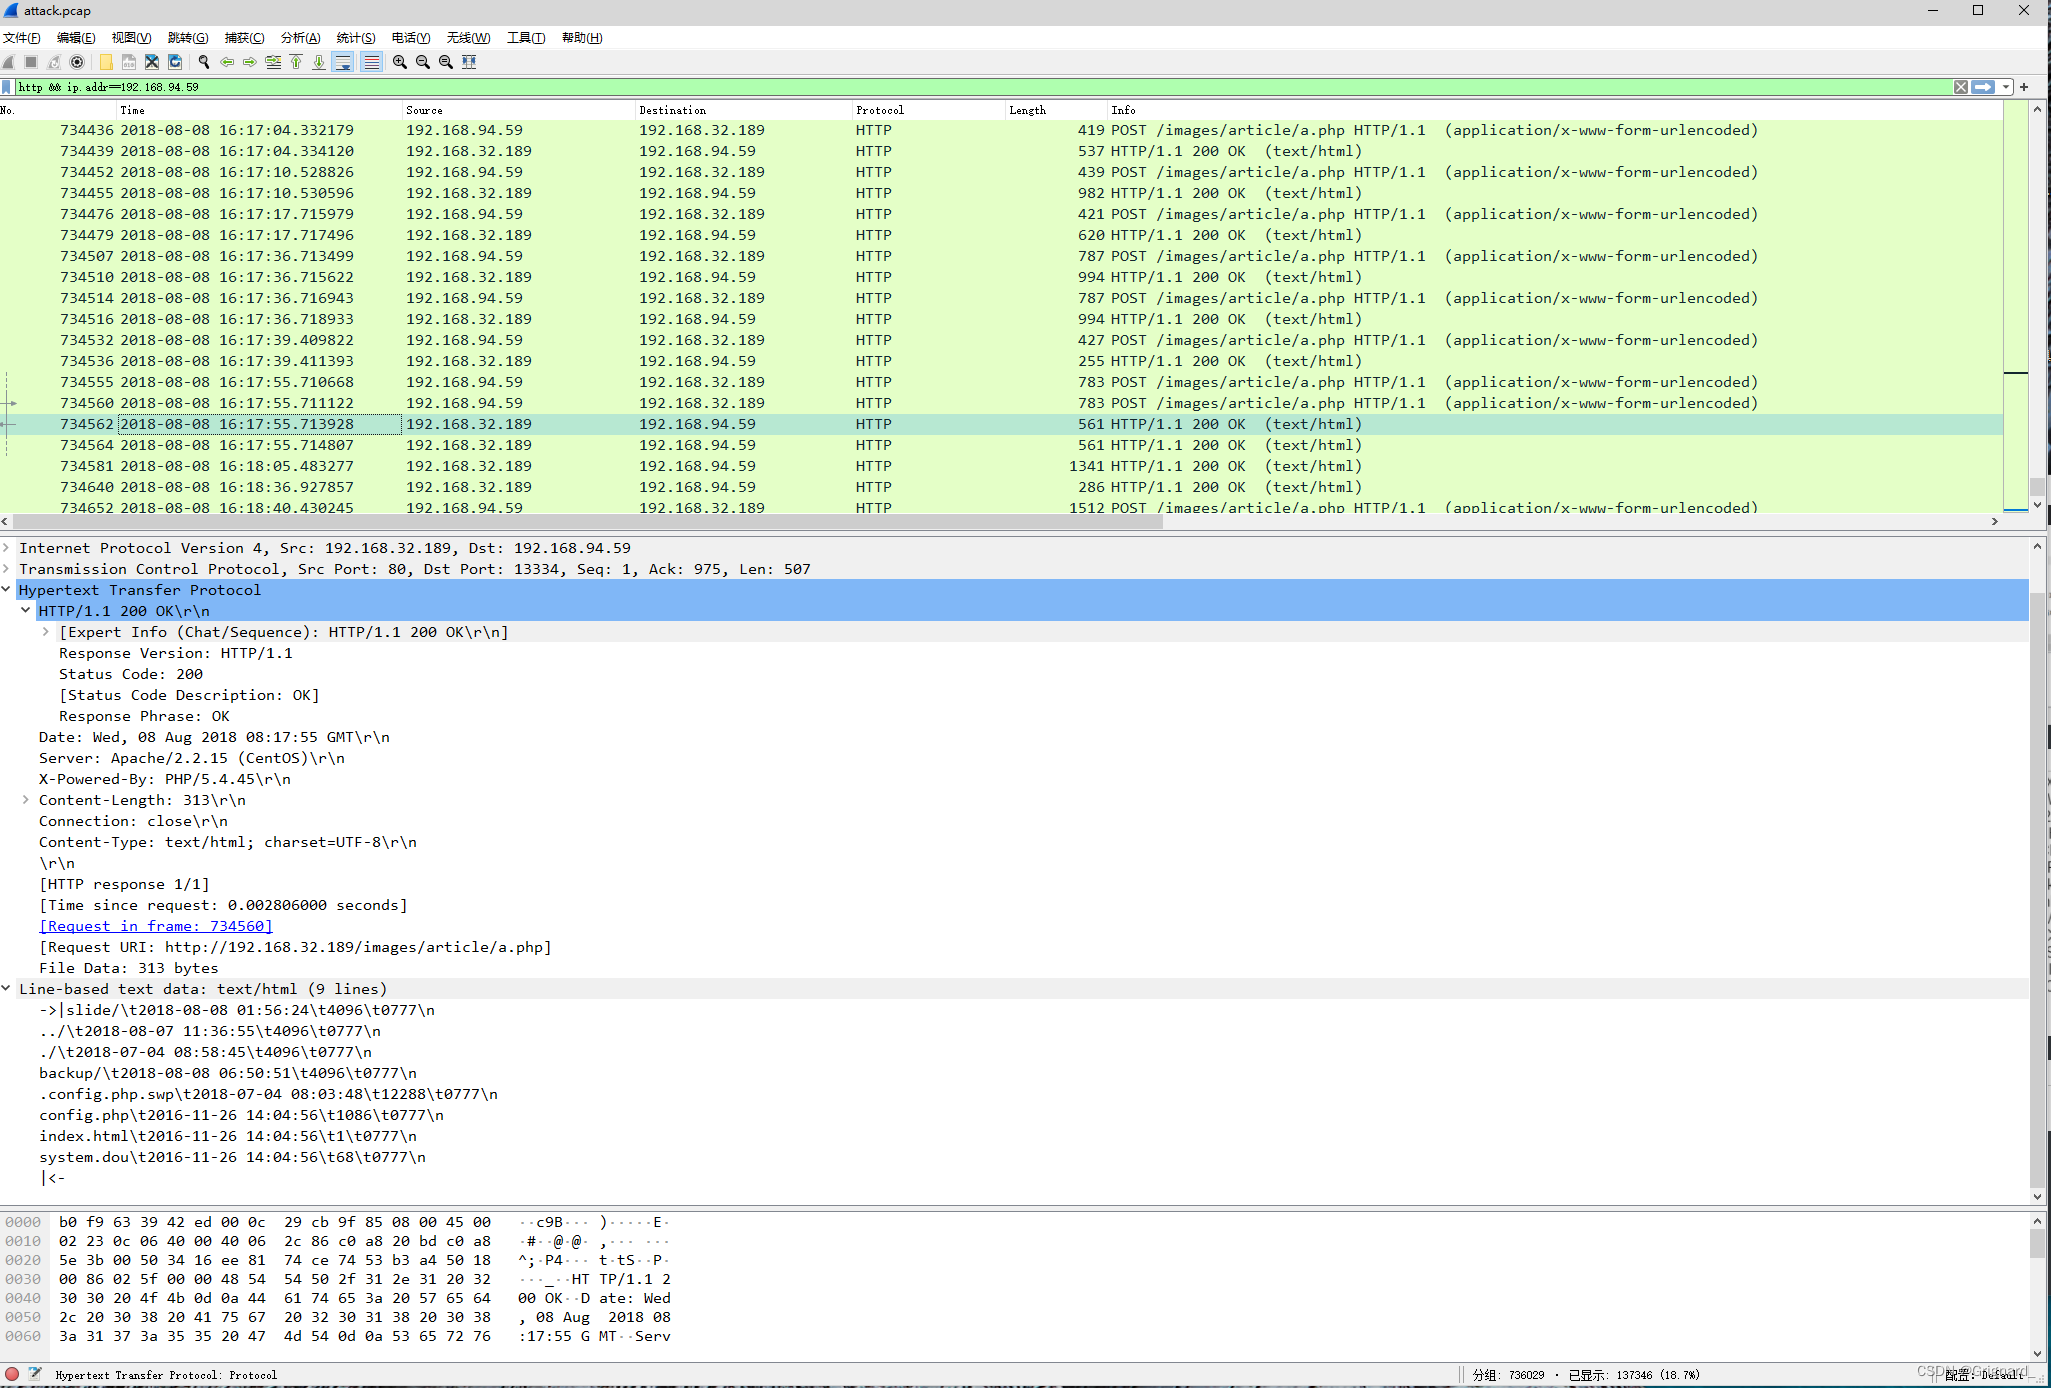Open the 文件(F) menu
This screenshot has width=2051, height=1388.
click(x=22, y=38)
